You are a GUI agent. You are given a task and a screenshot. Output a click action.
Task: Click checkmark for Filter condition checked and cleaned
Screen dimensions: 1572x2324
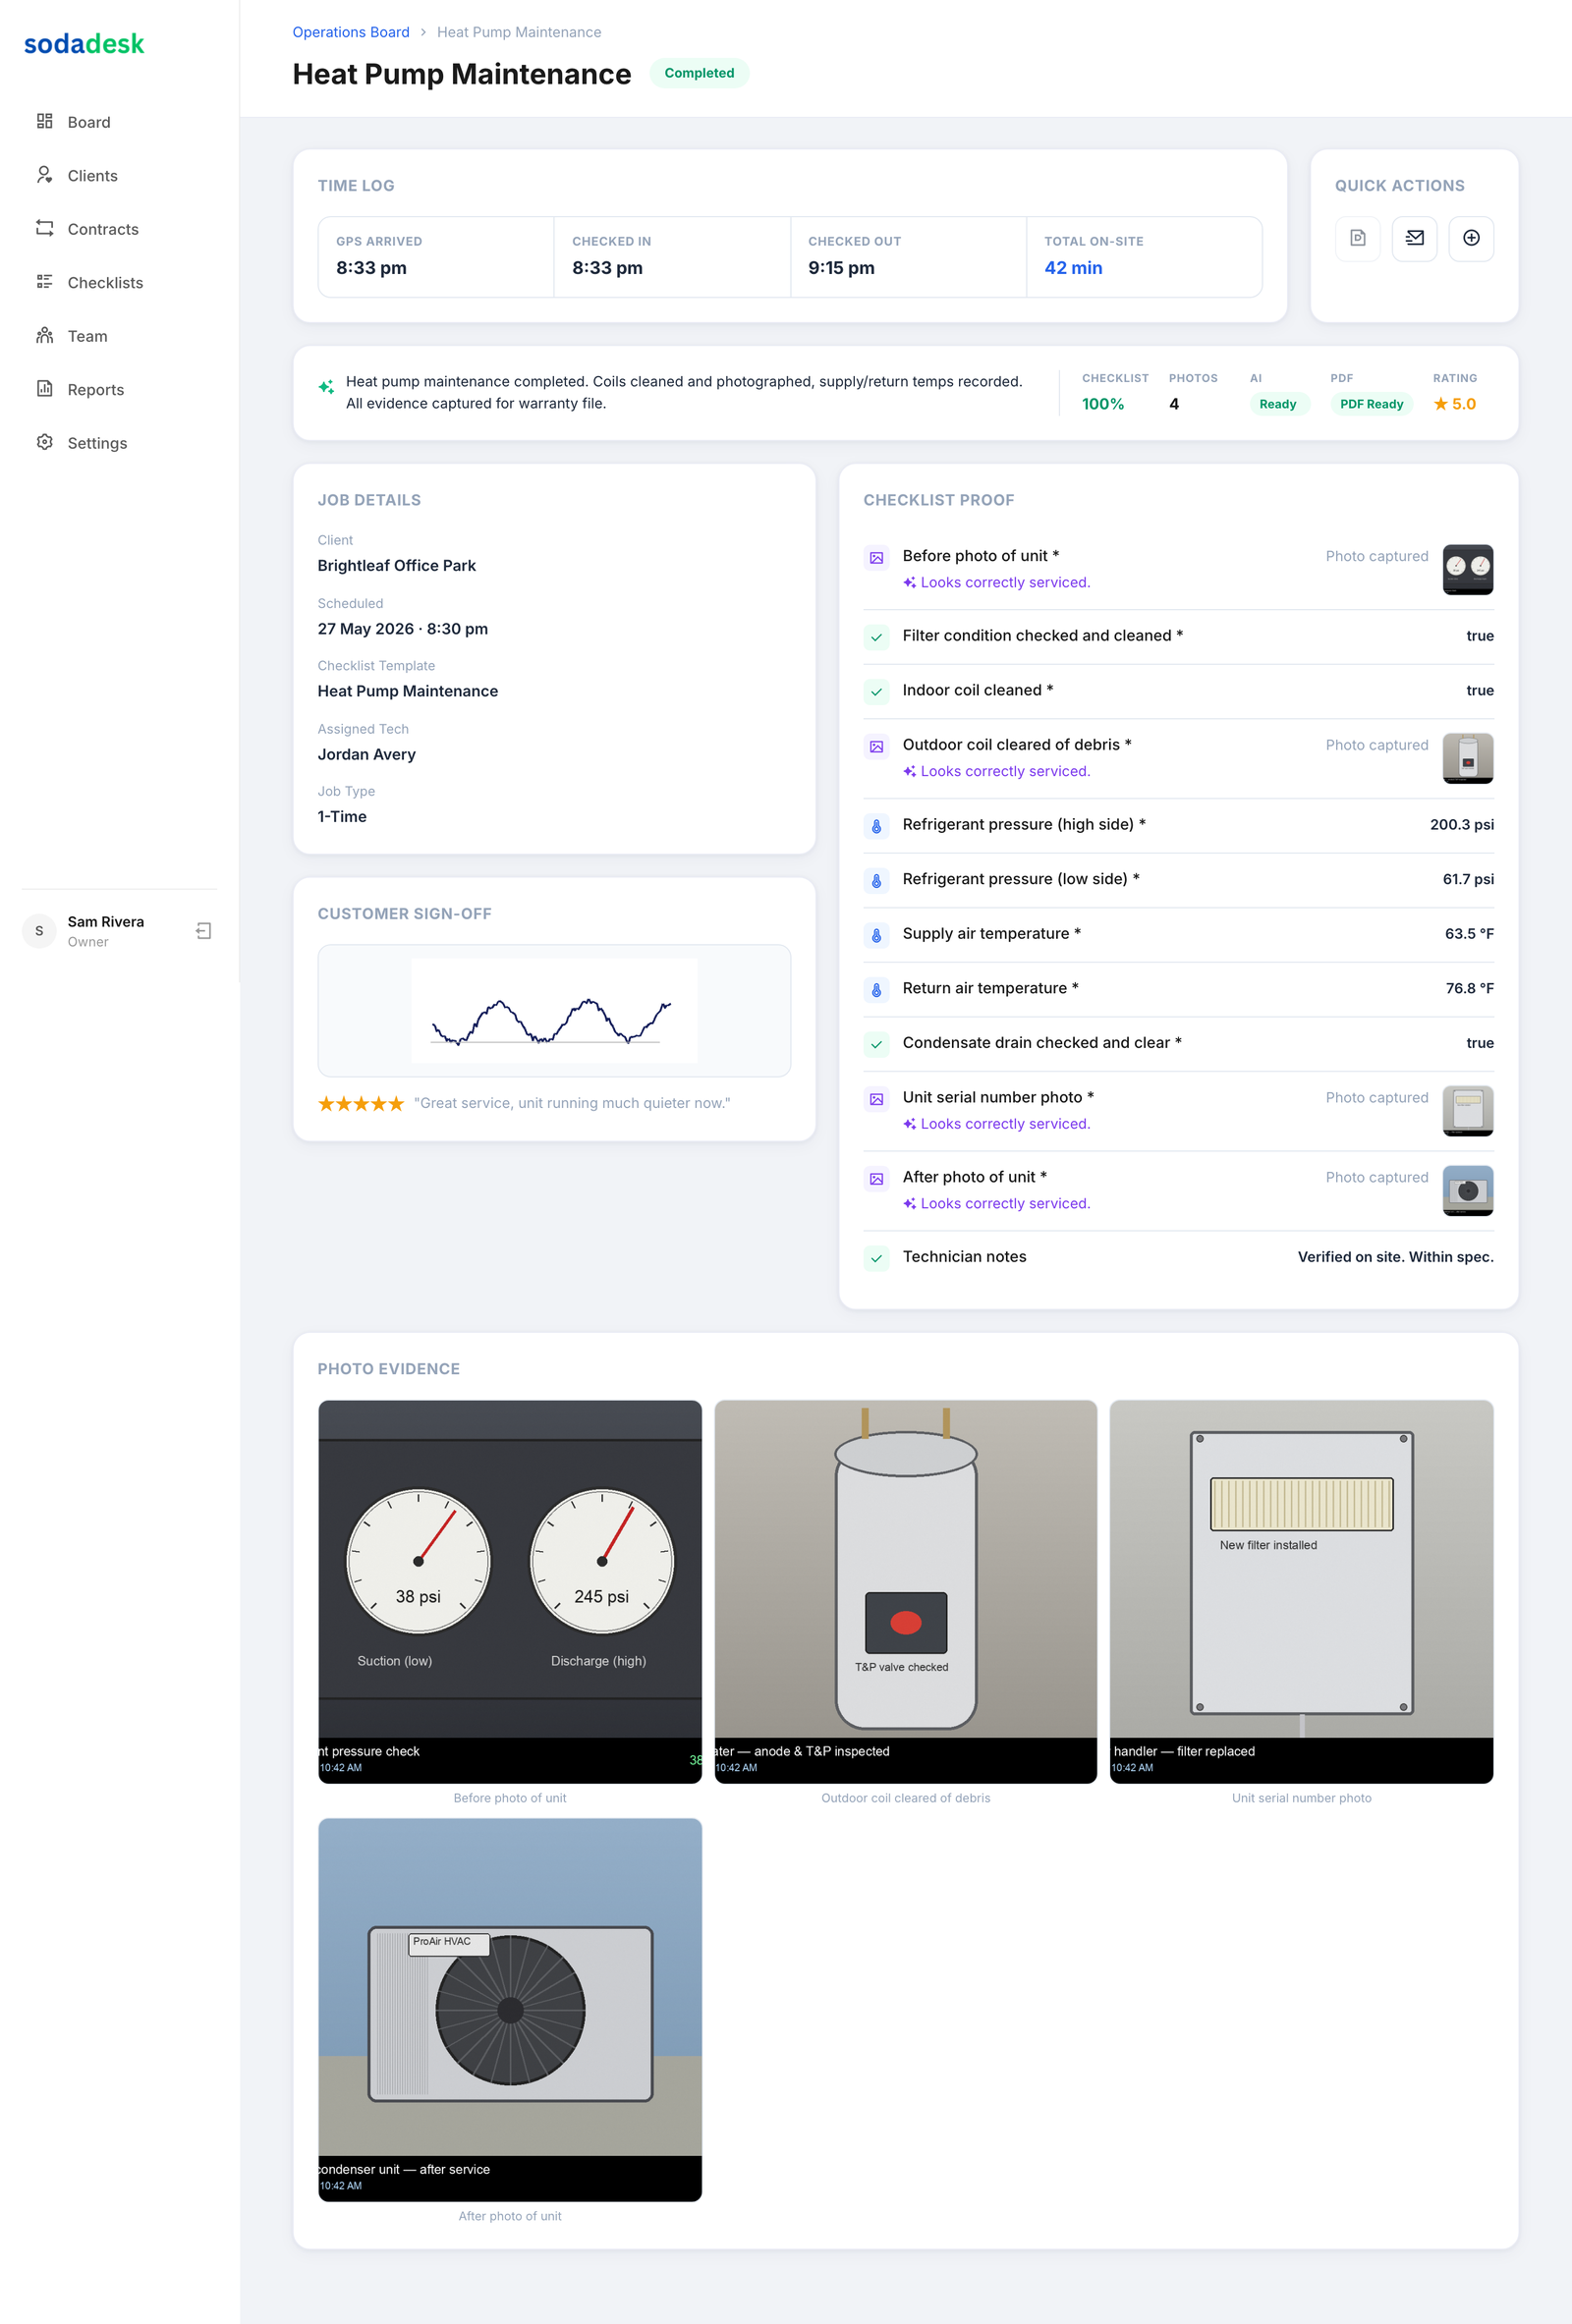pos(876,637)
